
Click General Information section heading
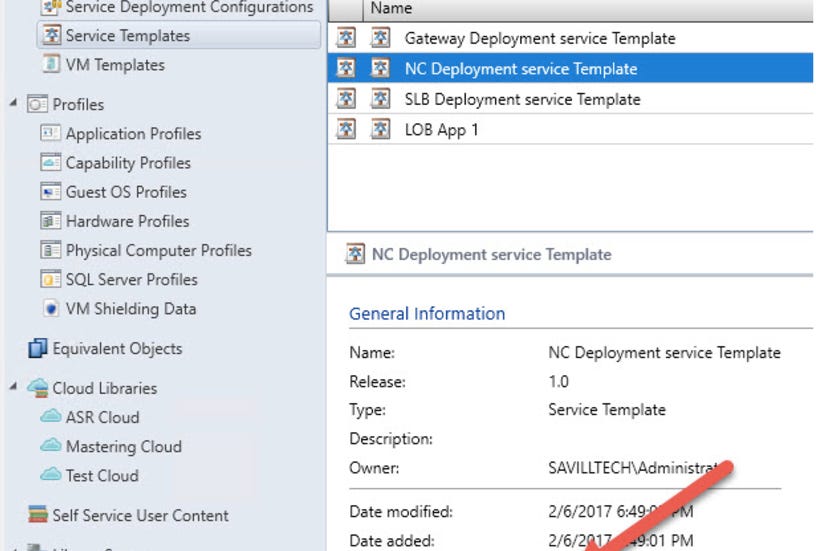427,314
